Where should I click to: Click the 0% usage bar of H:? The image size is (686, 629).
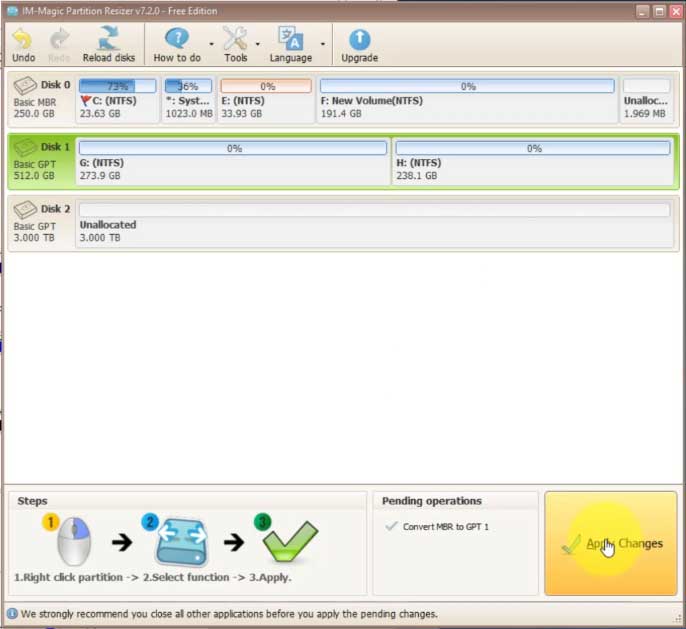533,148
